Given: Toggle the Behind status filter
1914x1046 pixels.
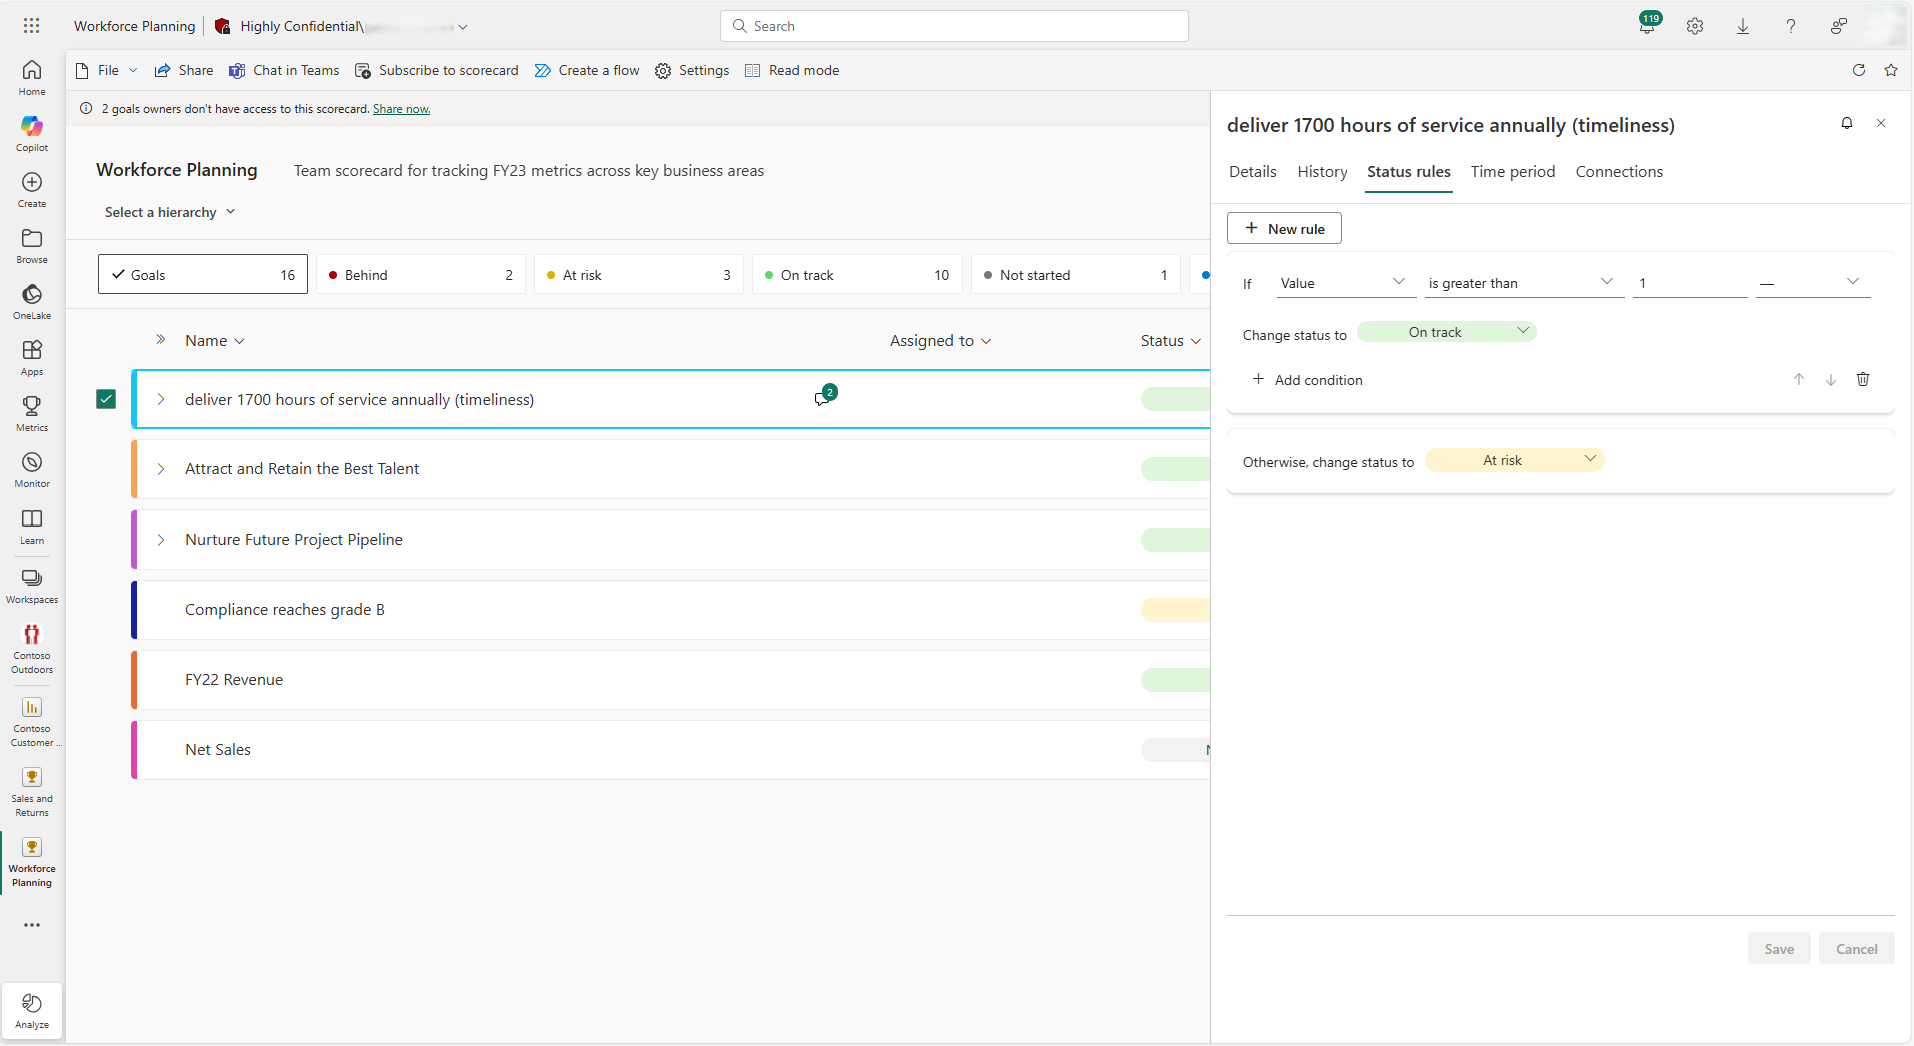Looking at the screenshot, I should (421, 275).
